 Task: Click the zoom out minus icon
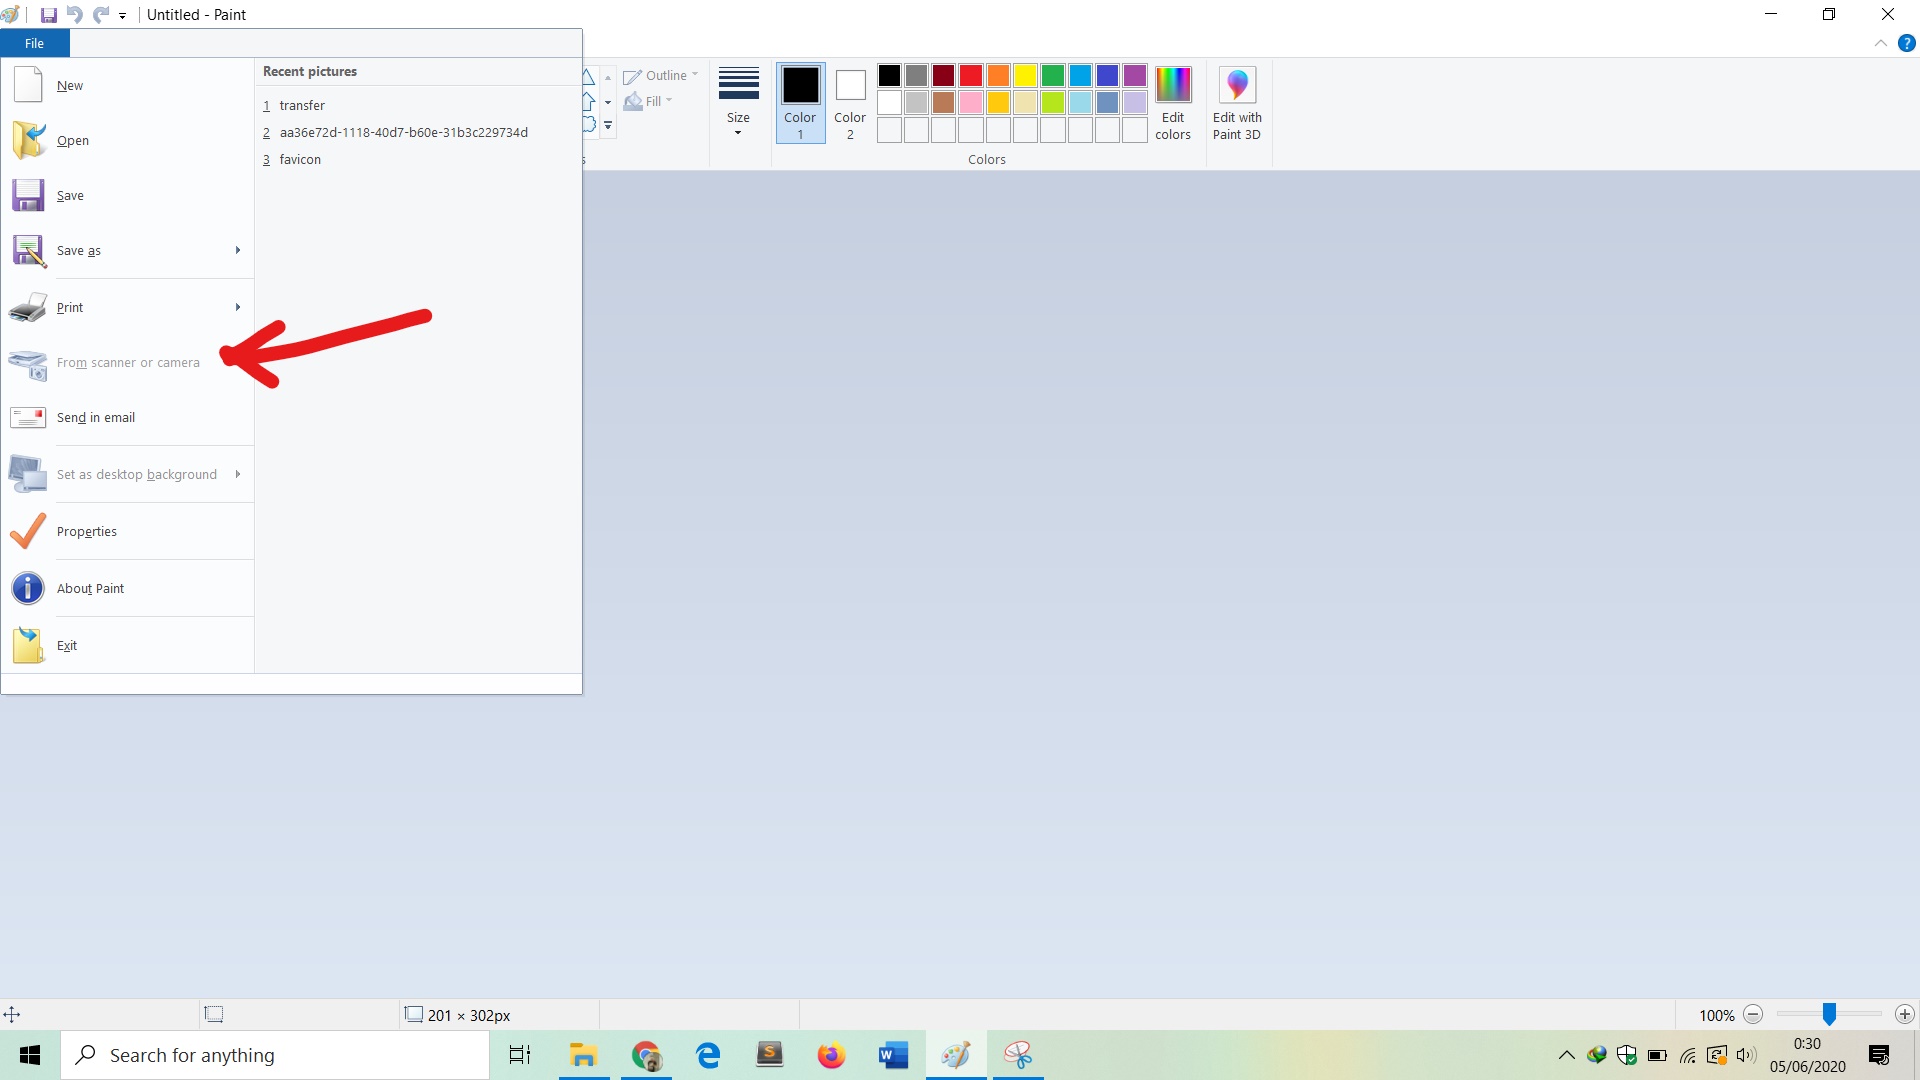pos(1753,1015)
